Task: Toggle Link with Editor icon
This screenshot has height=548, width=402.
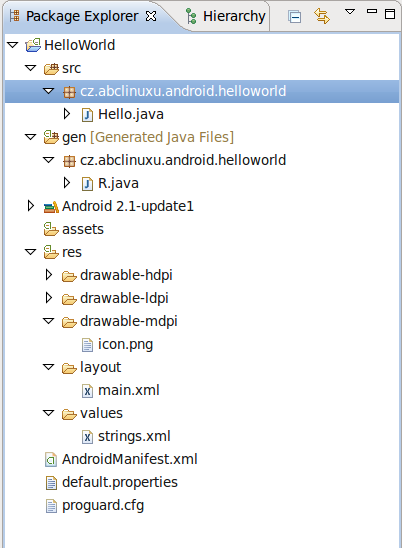Action: tap(322, 16)
